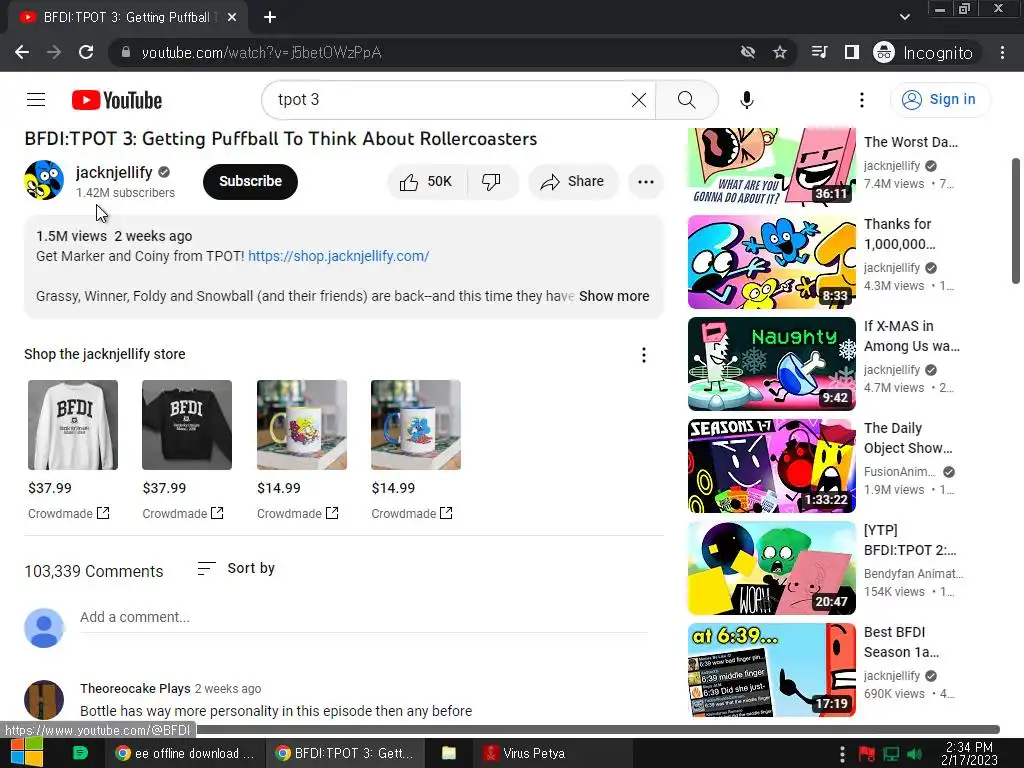The image size is (1024, 768).
Task: Open YouTube settings three-dot menu
Action: (x=861, y=100)
